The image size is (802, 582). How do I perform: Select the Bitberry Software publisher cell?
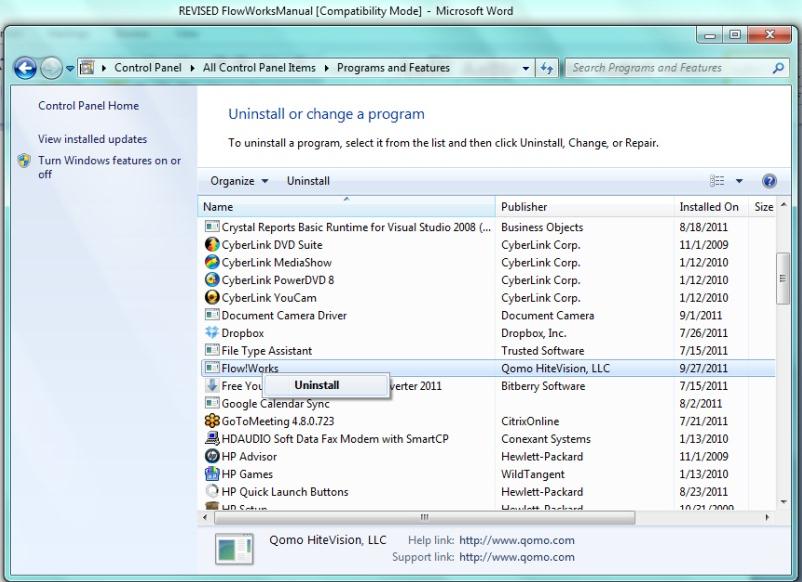[x=543, y=386]
